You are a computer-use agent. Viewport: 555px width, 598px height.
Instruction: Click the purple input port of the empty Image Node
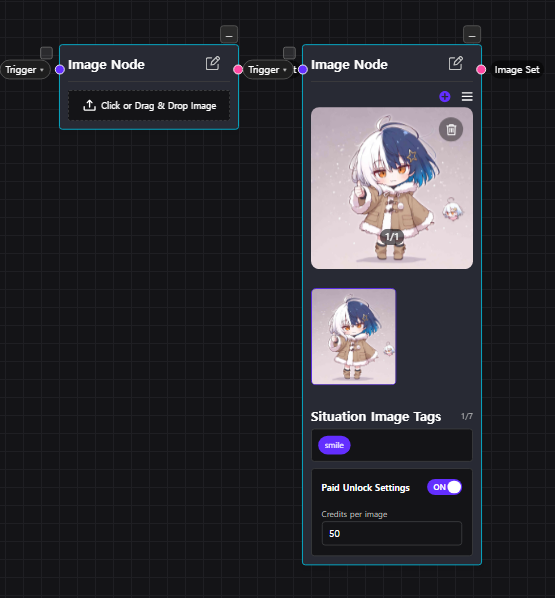(x=60, y=69)
